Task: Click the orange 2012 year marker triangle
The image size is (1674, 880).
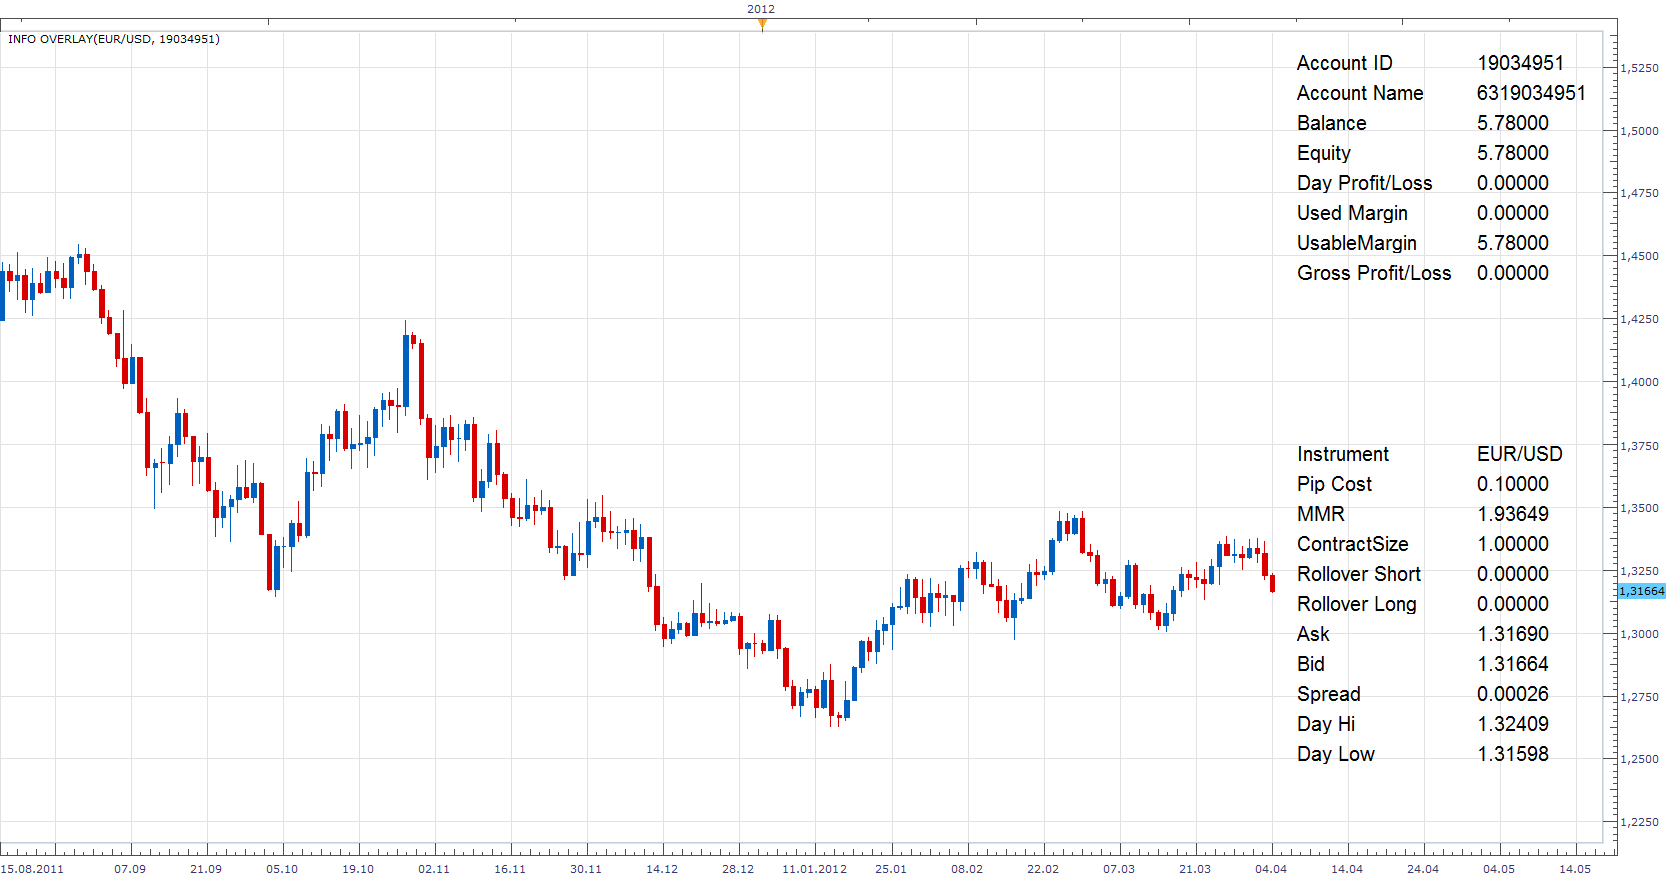Action: [x=762, y=25]
